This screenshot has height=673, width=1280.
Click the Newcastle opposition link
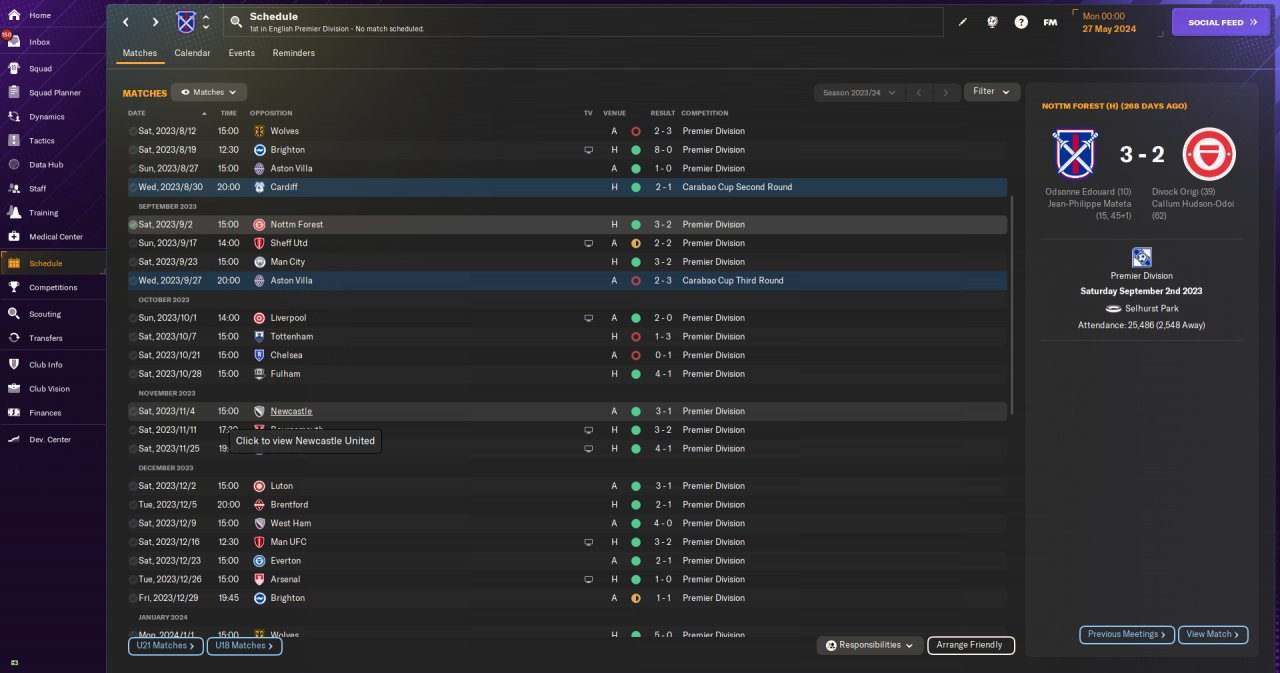pos(291,411)
